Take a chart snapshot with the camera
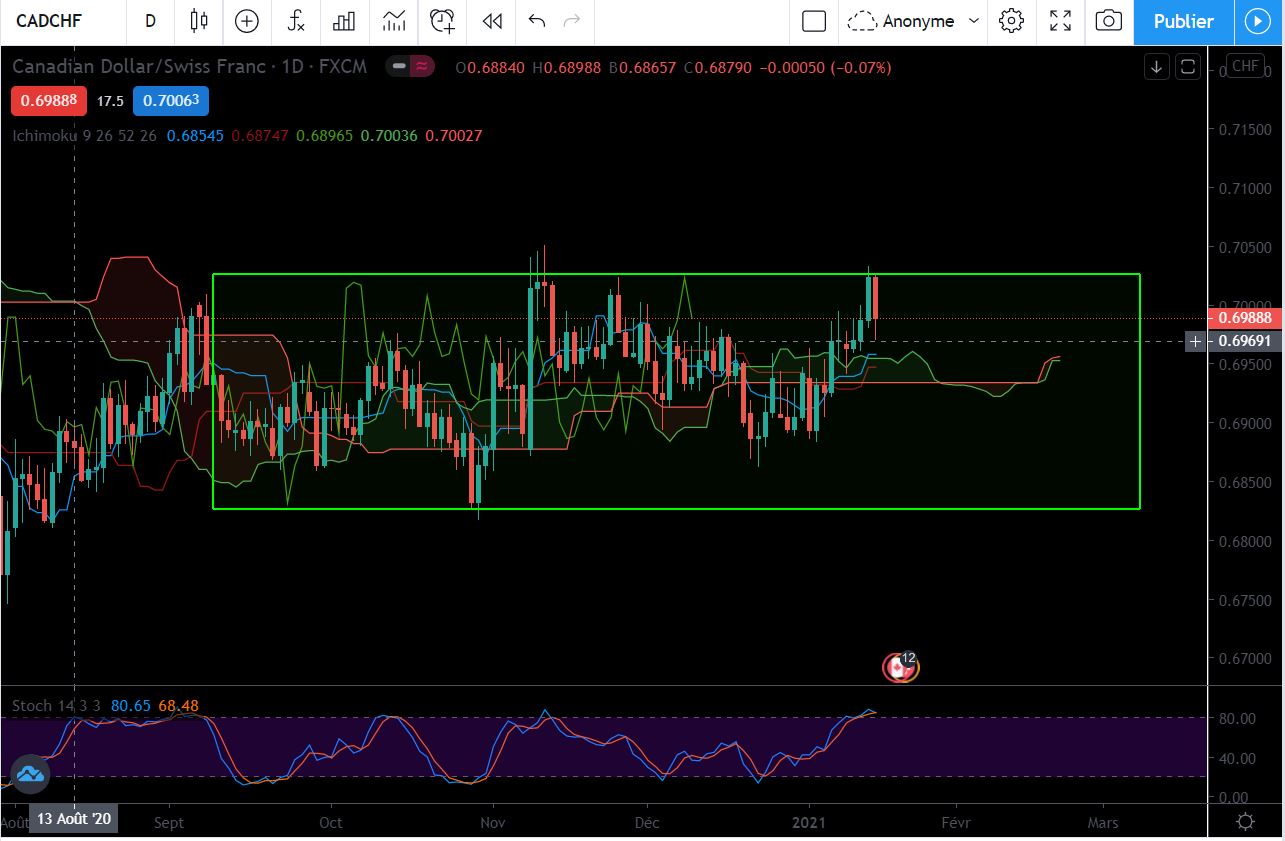This screenshot has height=841, width=1285. 1108,21
